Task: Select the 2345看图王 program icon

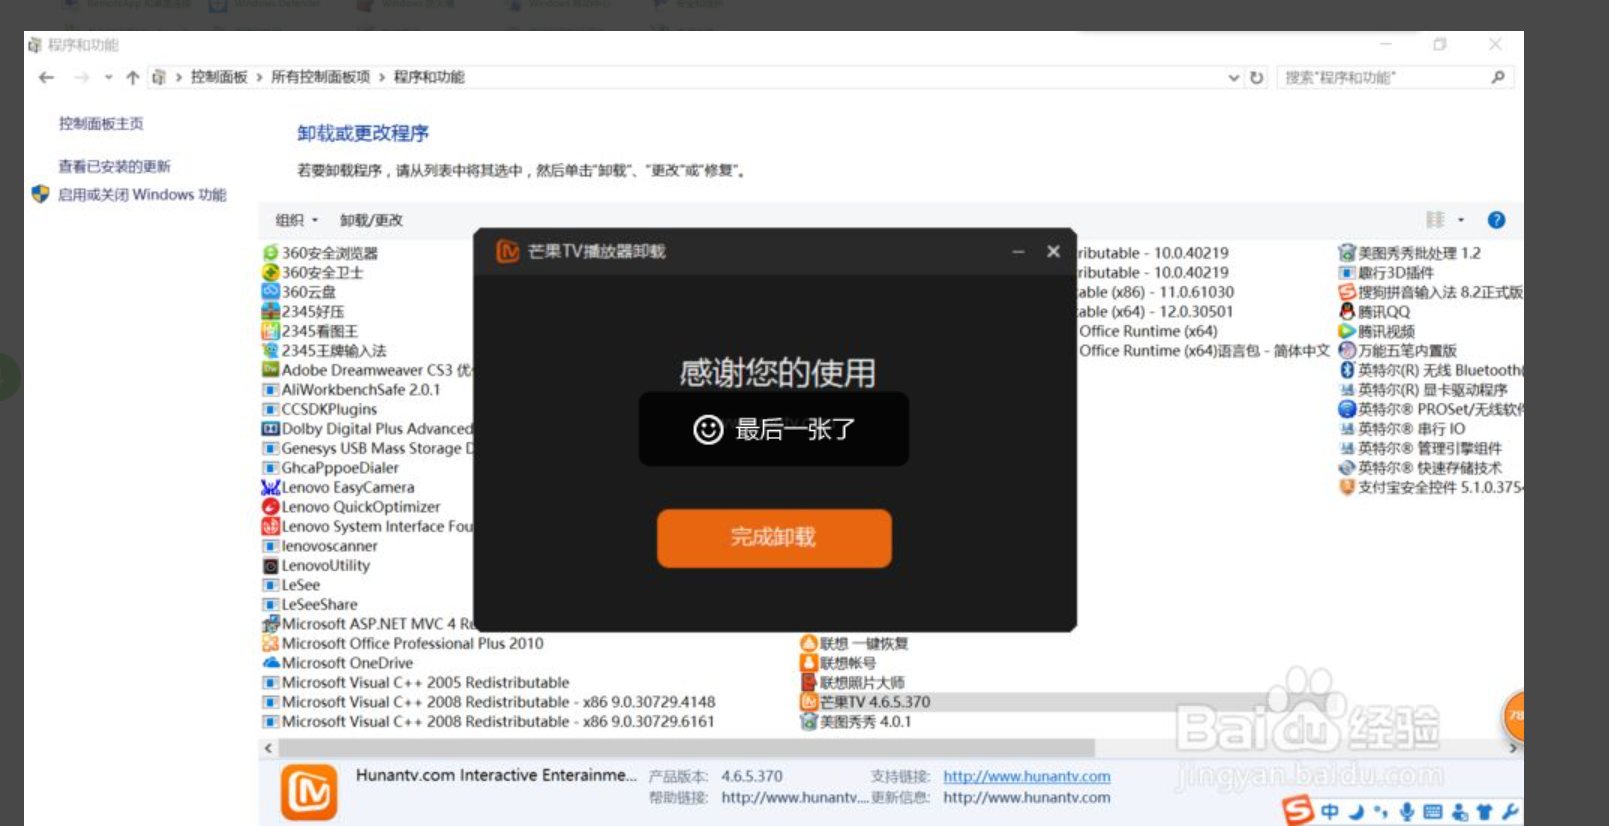Action: tap(270, 331)
